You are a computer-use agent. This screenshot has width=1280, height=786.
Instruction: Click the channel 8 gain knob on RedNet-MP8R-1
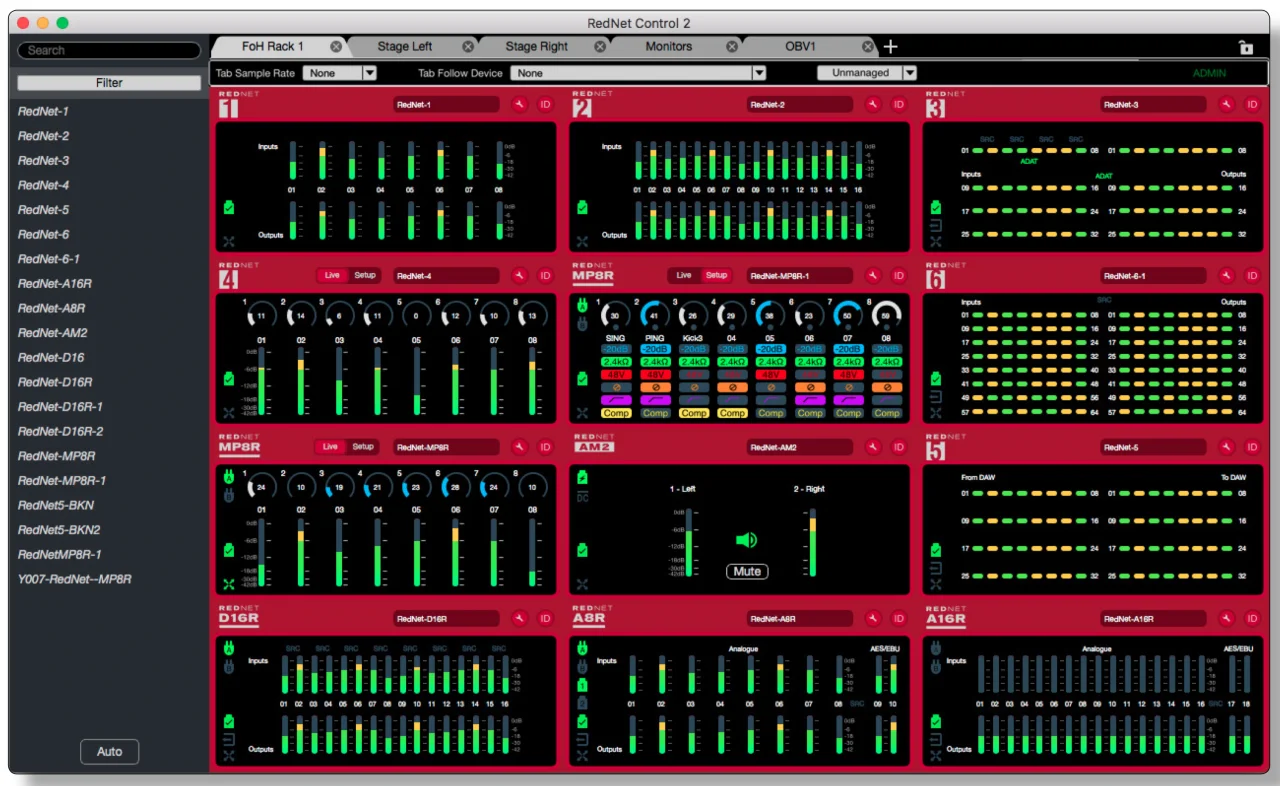pyautogui.click(x=886, y=316)
